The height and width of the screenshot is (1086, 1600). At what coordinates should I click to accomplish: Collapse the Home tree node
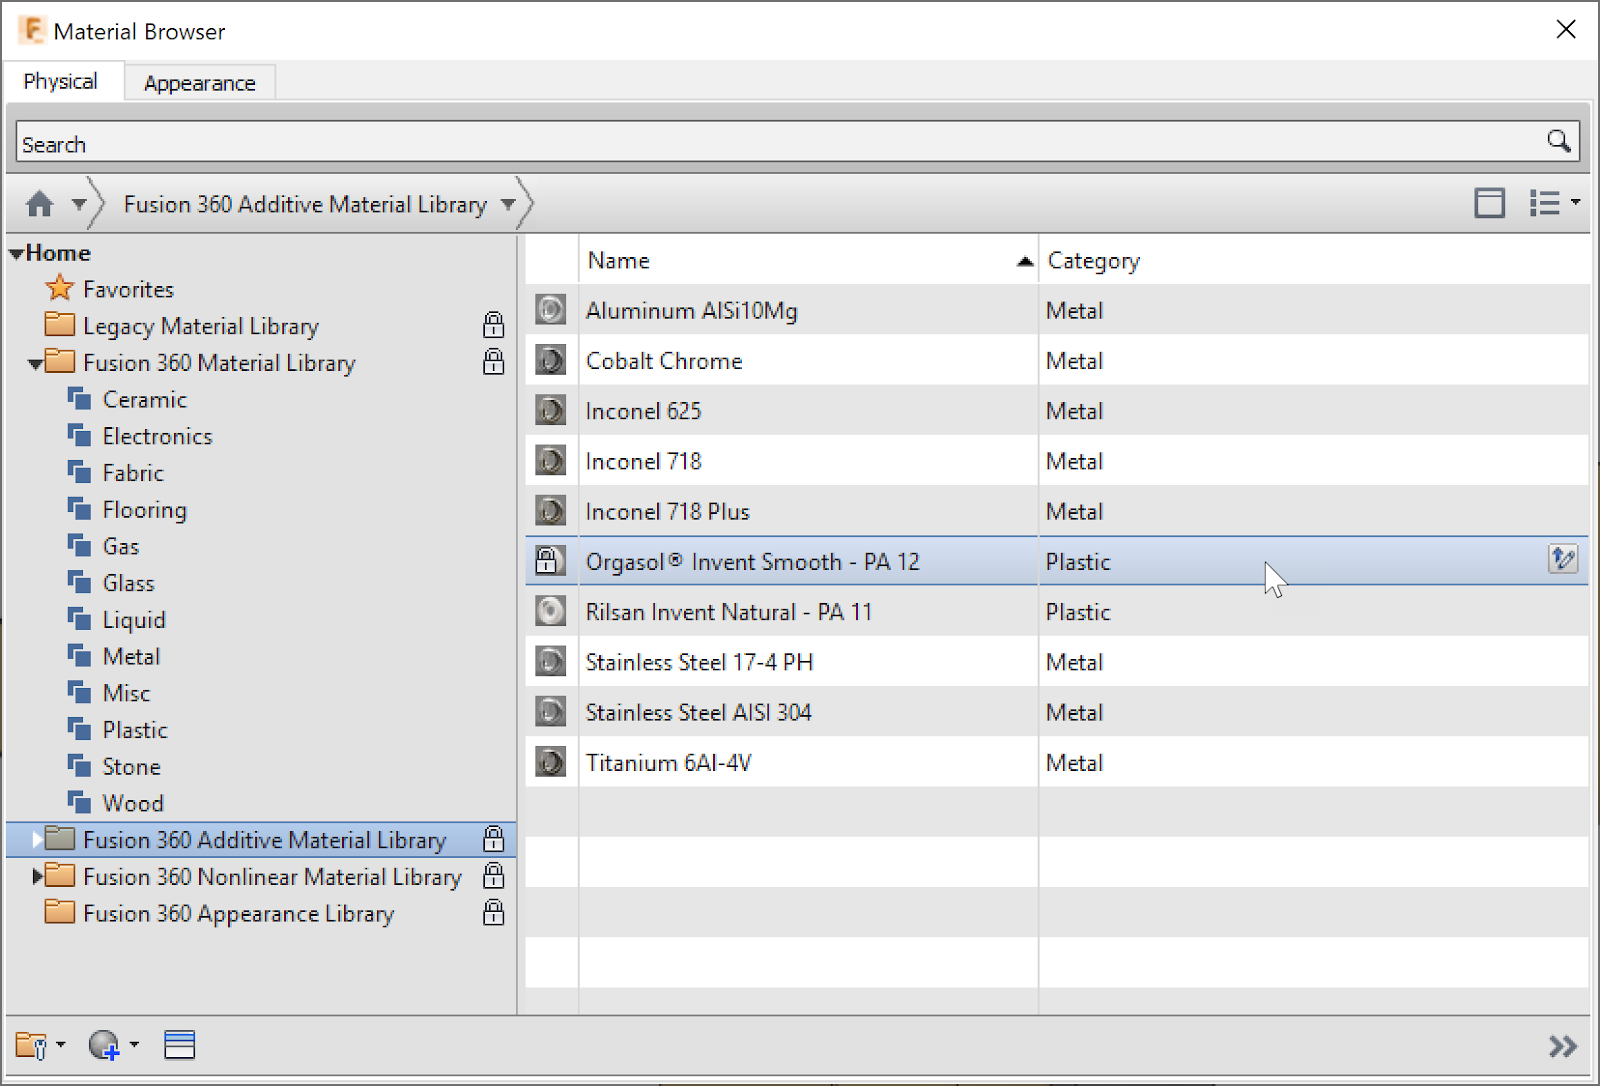click(16, 254)
